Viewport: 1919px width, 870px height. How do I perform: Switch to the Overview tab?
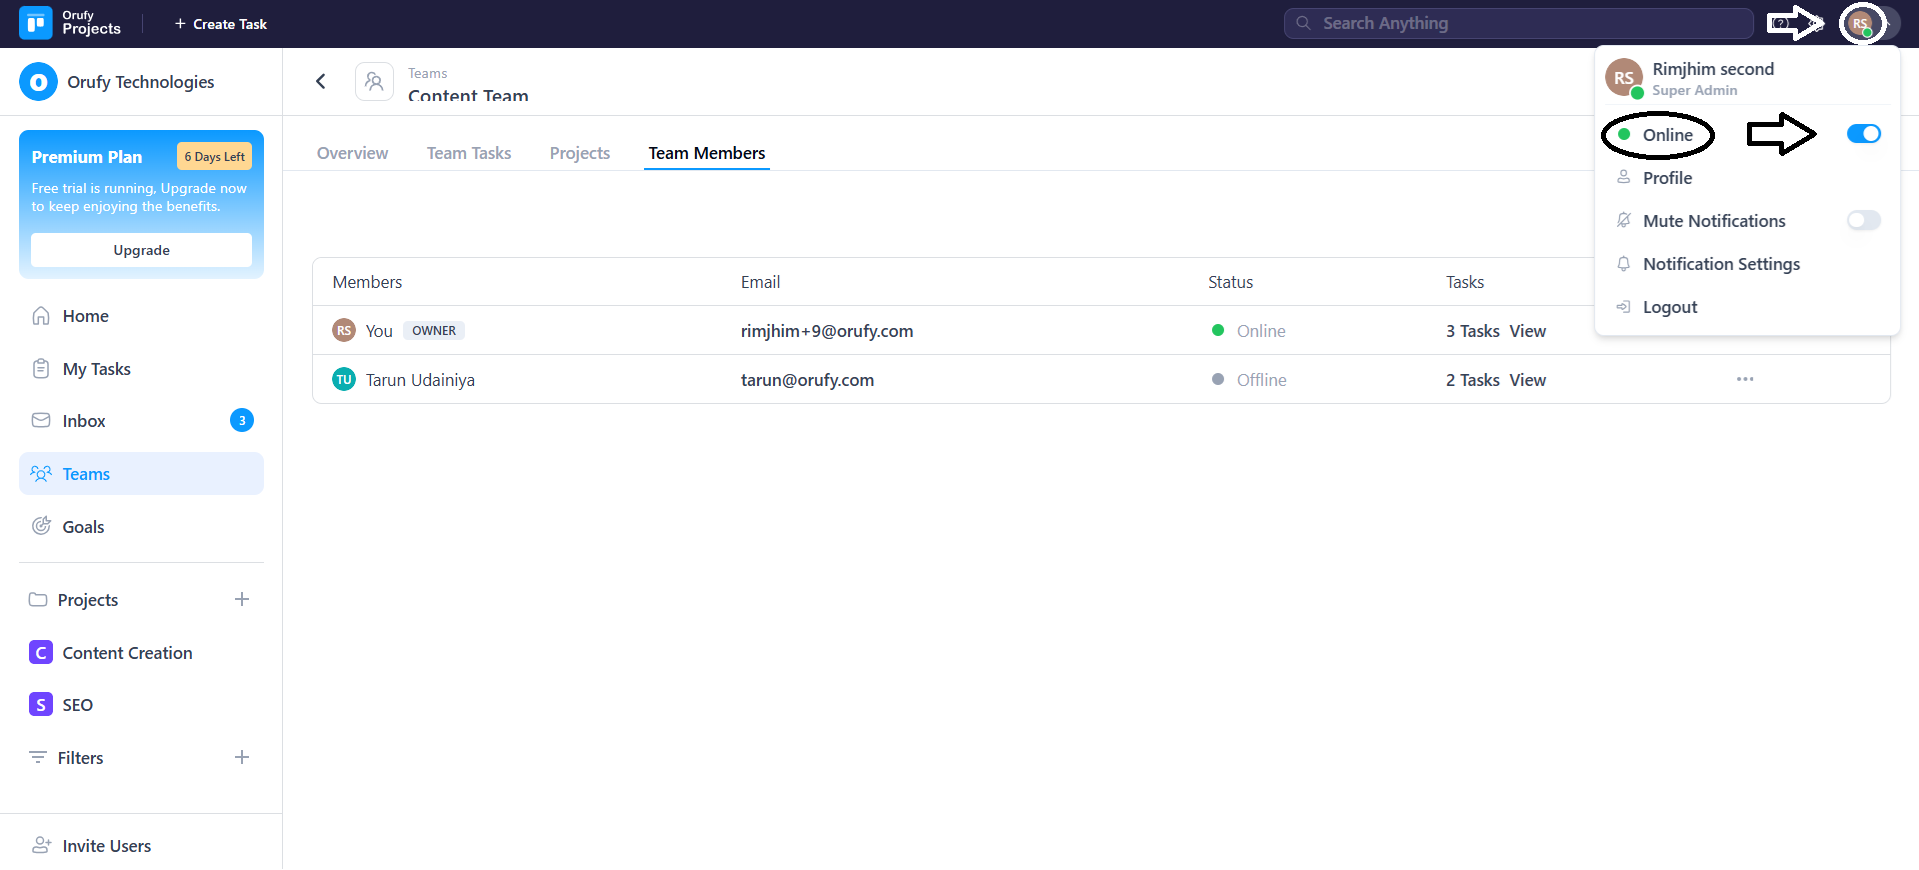pos(352,153)
